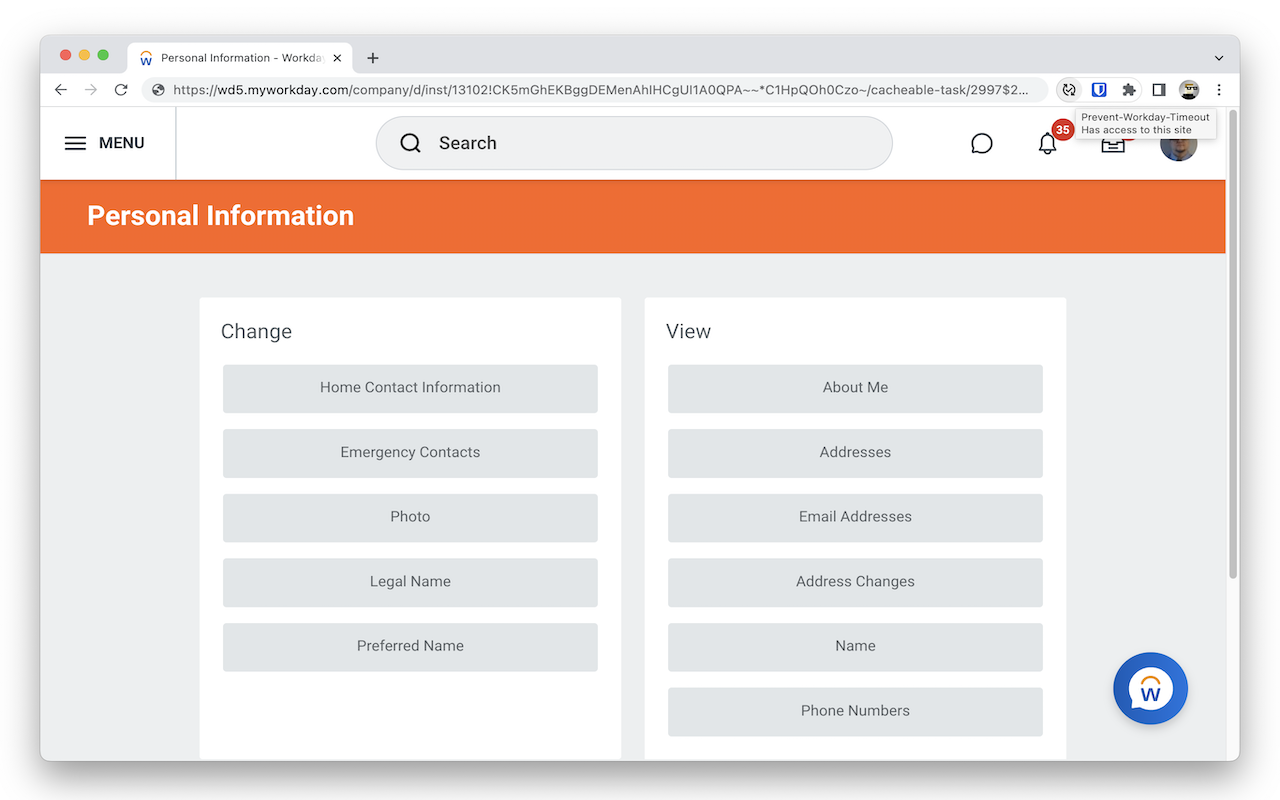This screenshot has height=800, width=1280.
Task: Expand the tab search chevron dropdown
Action: [x=1218, y=58]
